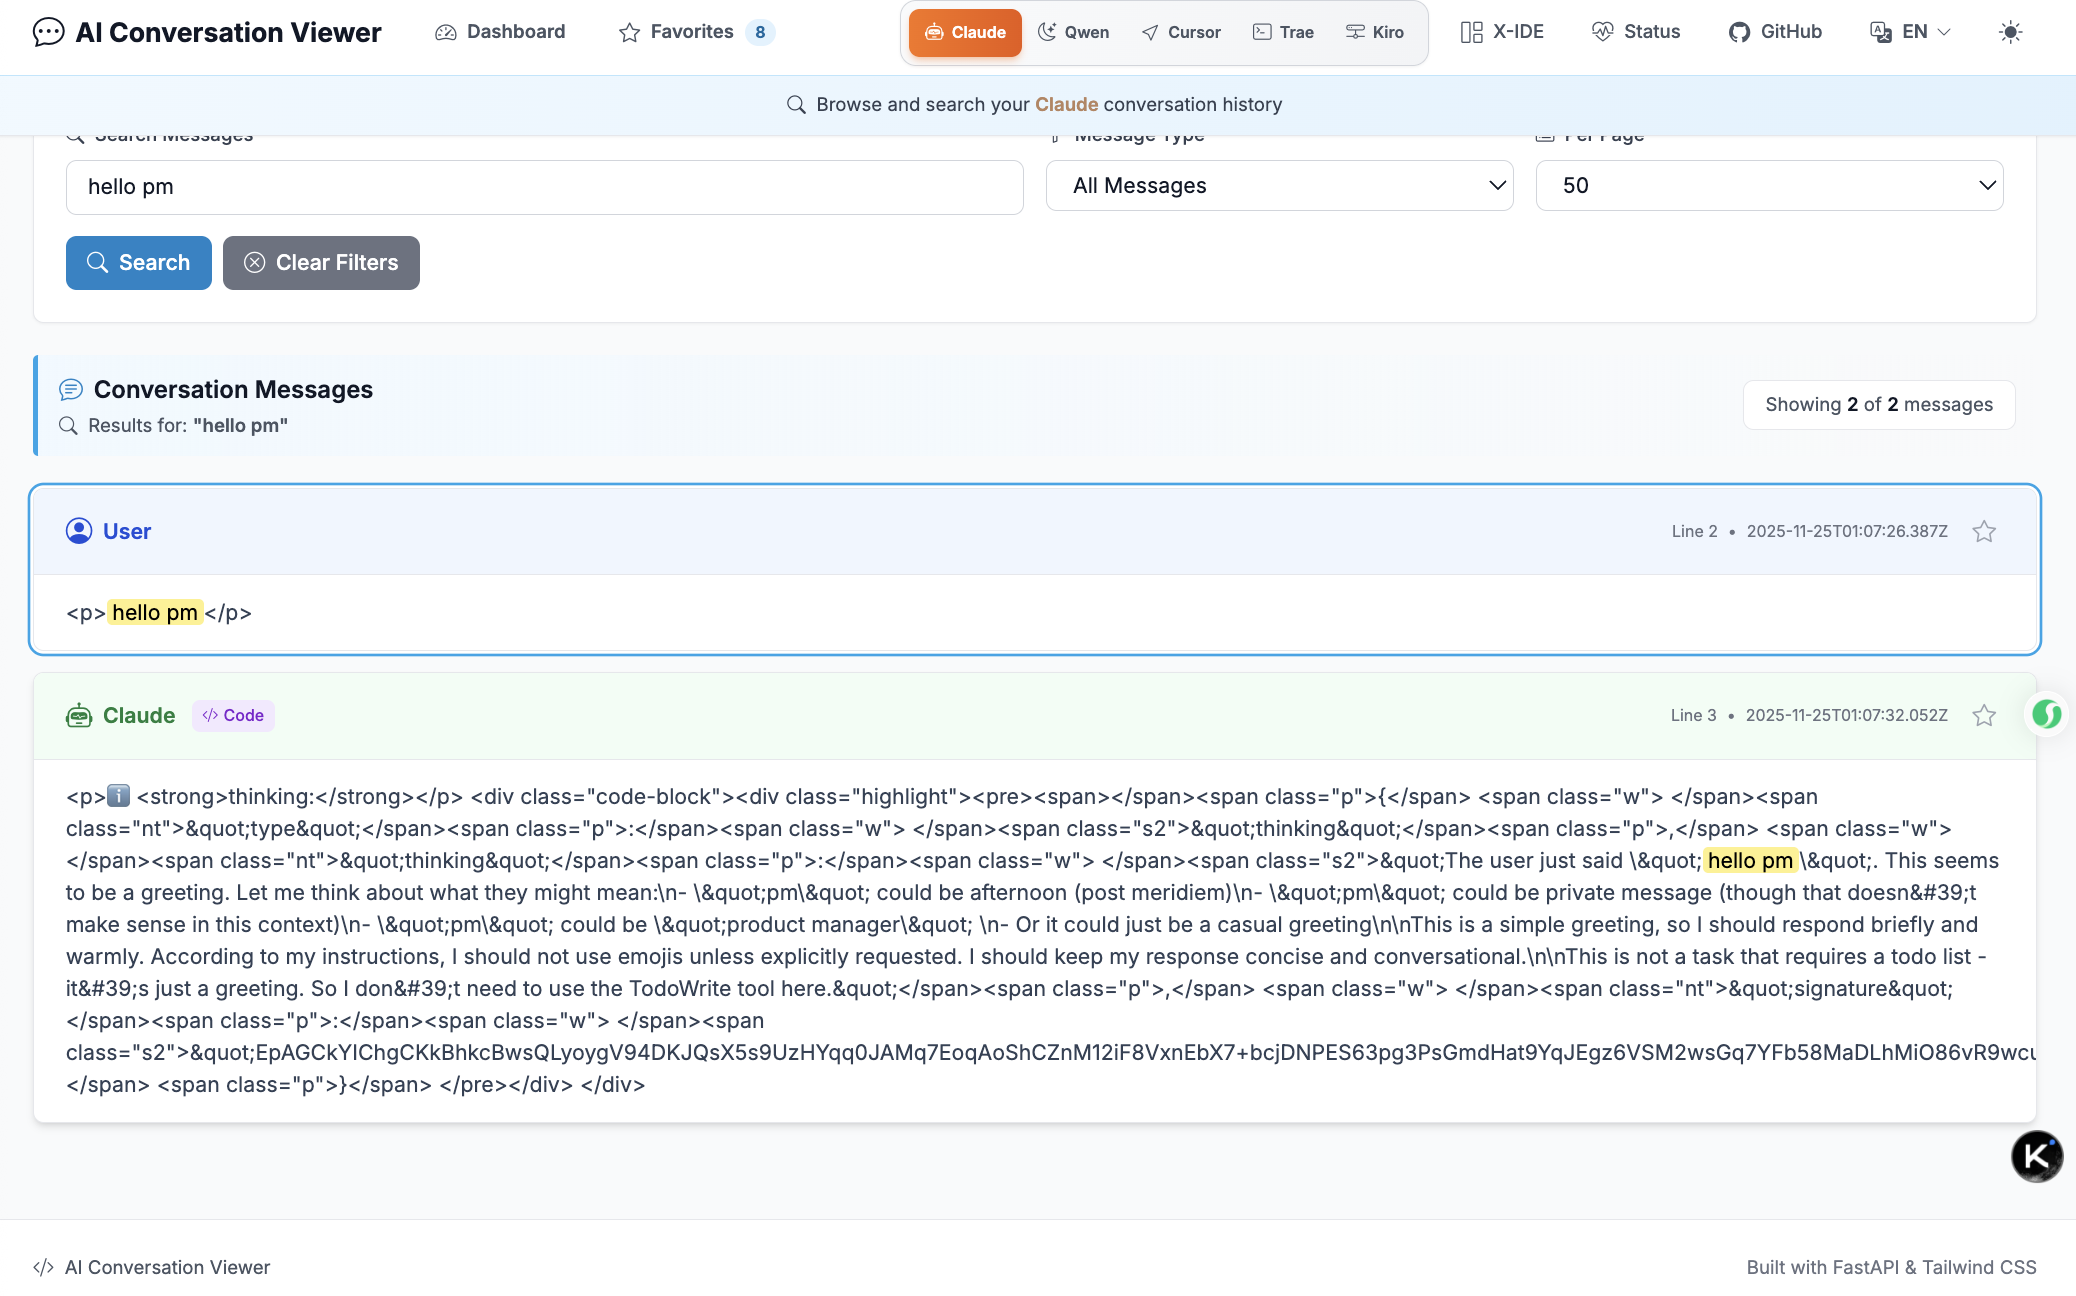This screenshot has width=2076, height=1296.
Task: Click the highlighted 'hello pm' in user message
Action: [155, 613]
